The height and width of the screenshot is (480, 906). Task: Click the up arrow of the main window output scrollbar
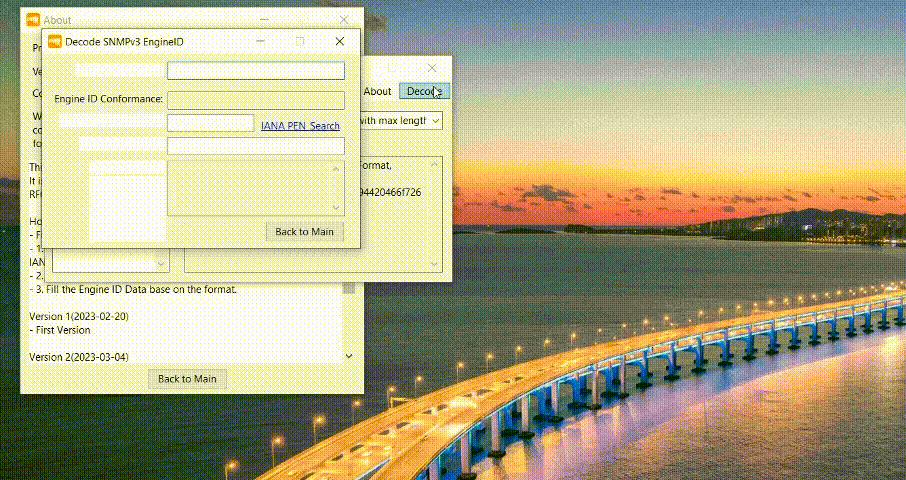click(x=435, y=164)
